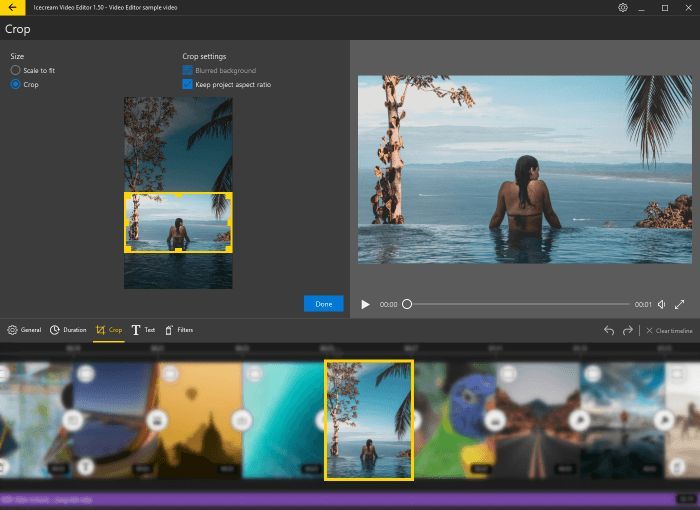700x510 pixels.
Task: Expand preview to fullscreen
Action: pos(680,304)
